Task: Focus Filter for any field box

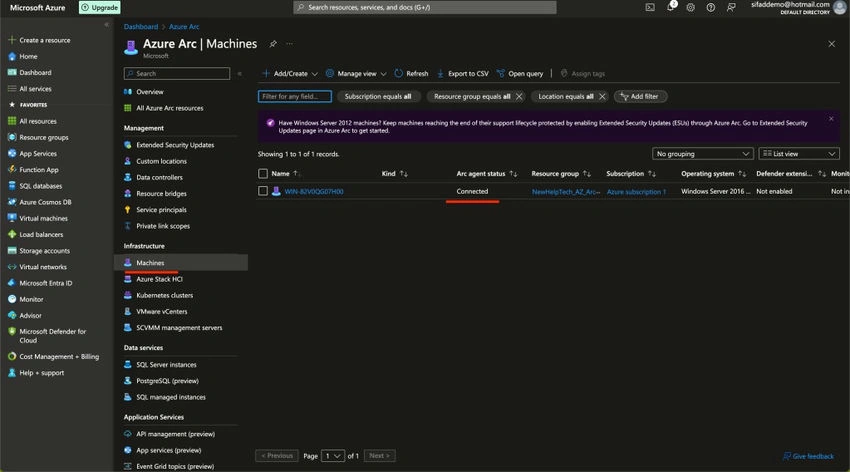Action: 294,96
